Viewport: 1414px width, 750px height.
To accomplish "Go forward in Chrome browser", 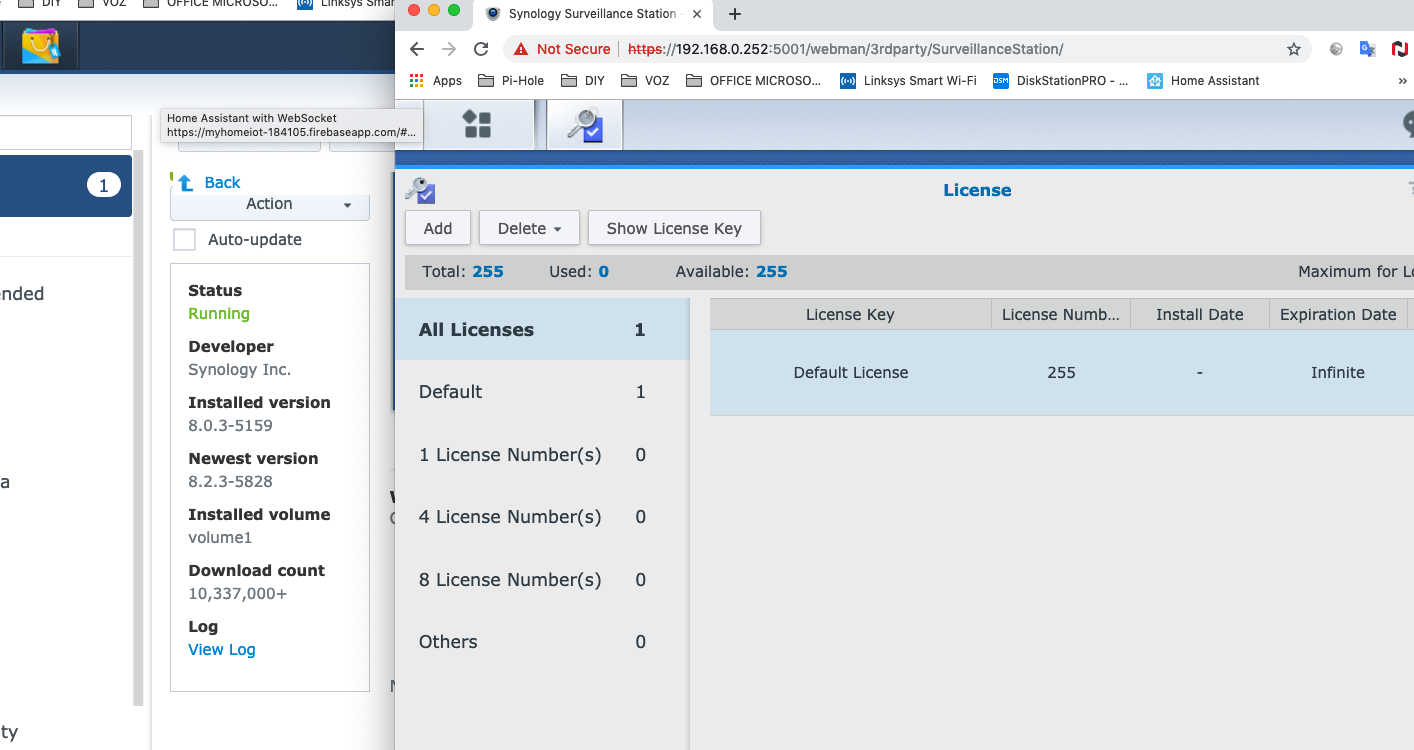I will tap(449, 49).
